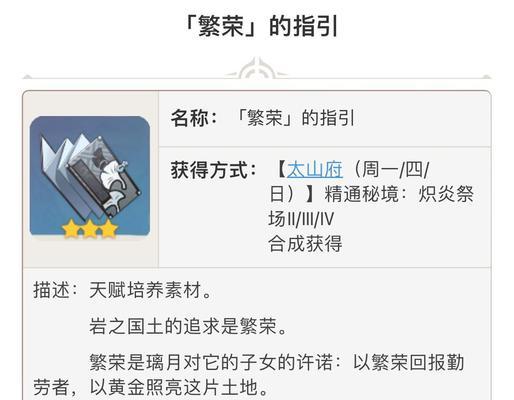Click the 合成获得 text
Image resolution: width=514 pixels, height=400 pixels.
click(x=305, y=244)
